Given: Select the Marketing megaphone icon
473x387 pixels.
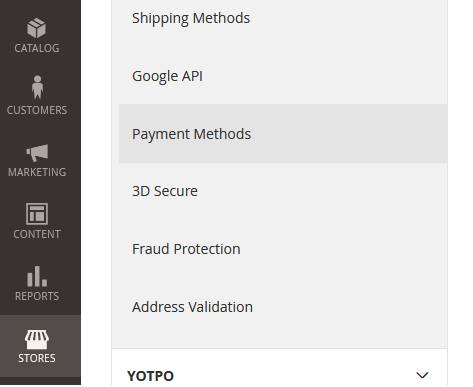Looking at the screenshot, I should click(37, 153).
